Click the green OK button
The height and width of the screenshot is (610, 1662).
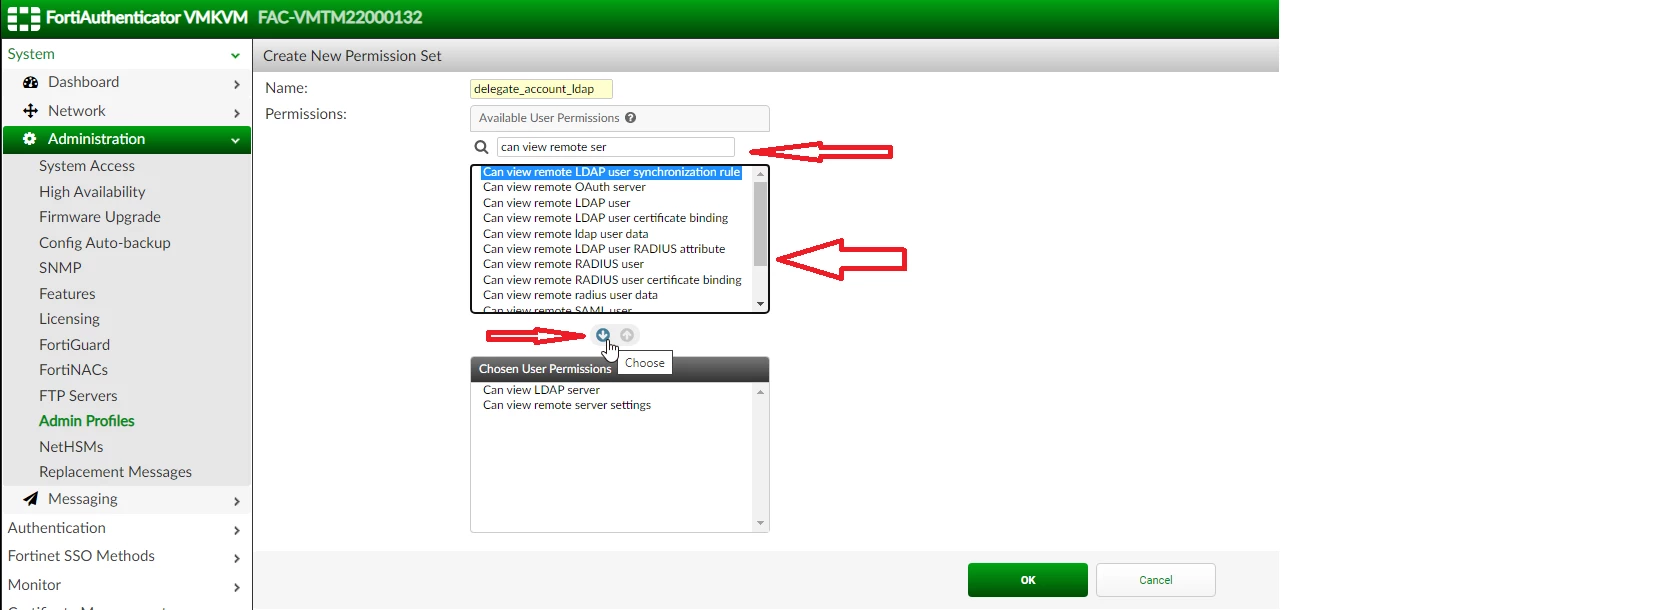point(1028,580)
